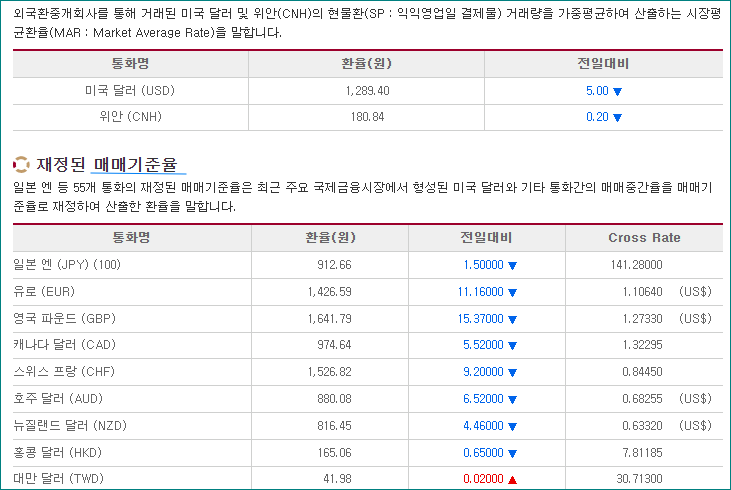
Task: Click the CNH rate 180.84
Action: click(367, 117)
